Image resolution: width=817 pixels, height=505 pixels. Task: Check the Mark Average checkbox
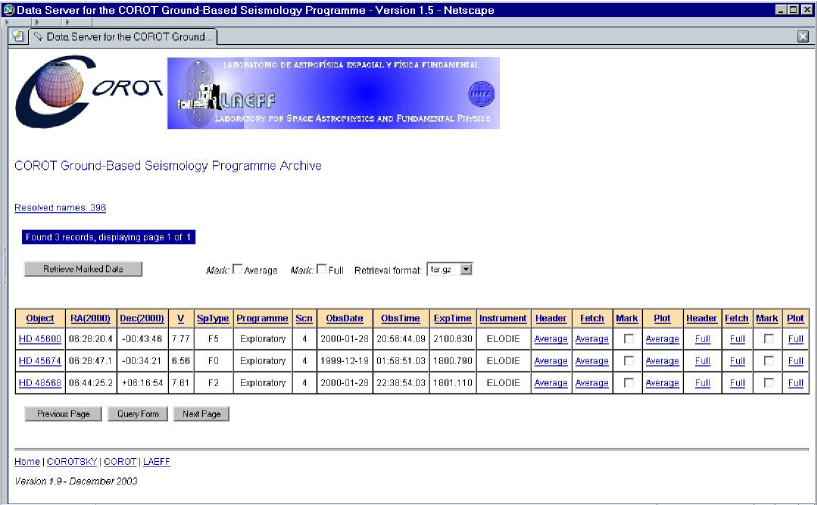[238, 269]
